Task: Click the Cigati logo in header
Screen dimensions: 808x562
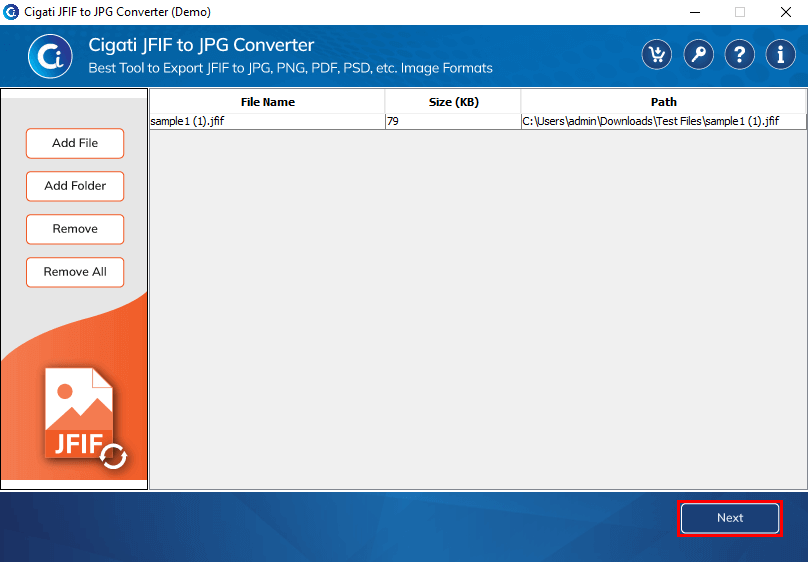Action: tap(50, 56)
